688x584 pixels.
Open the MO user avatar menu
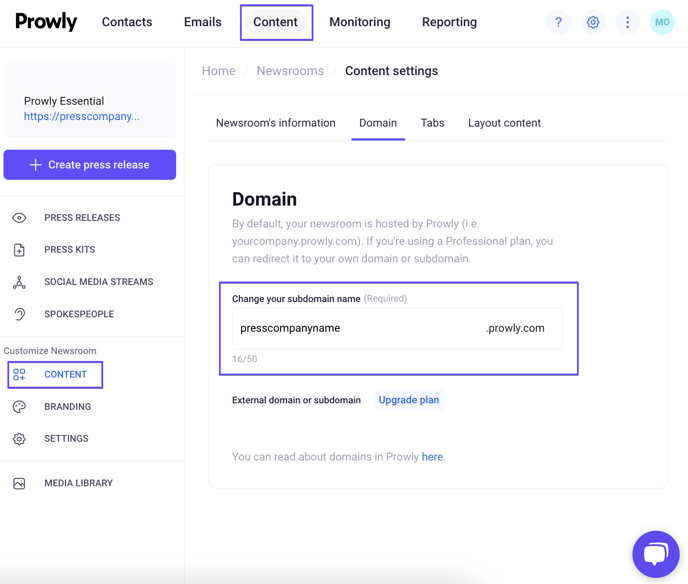pos(662,22)
